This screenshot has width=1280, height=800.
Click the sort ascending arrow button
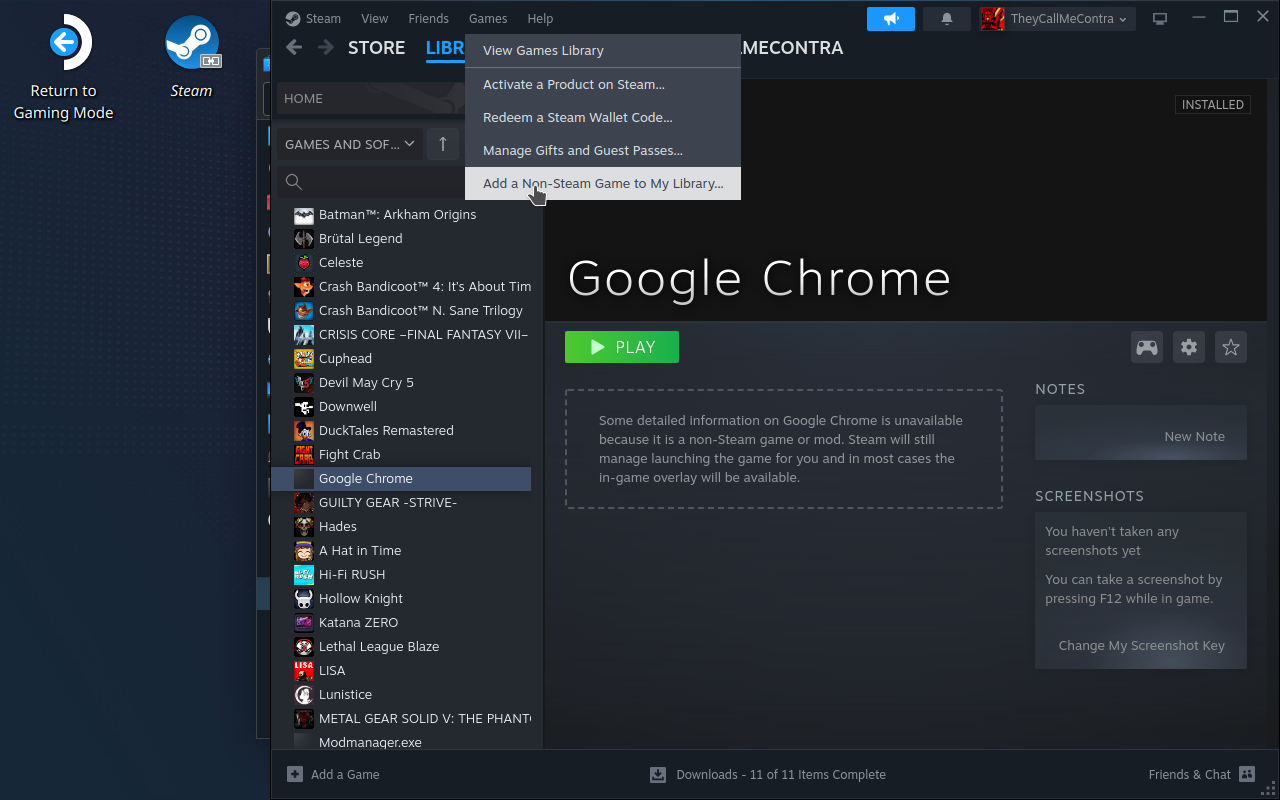click(443, 144)
